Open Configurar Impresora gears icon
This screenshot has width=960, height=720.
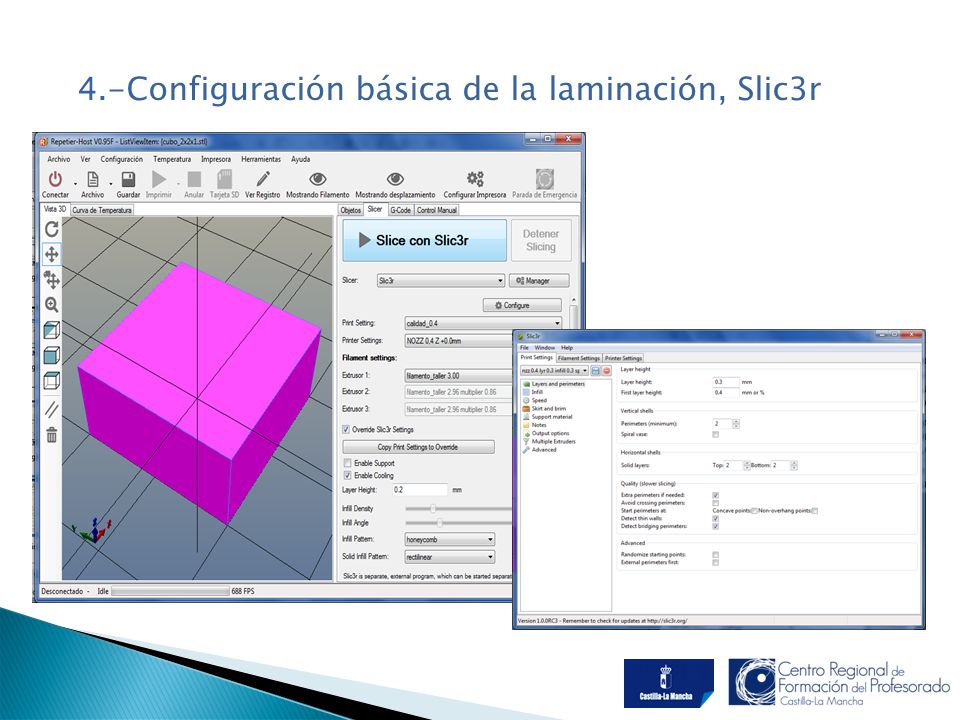[475, 179]
